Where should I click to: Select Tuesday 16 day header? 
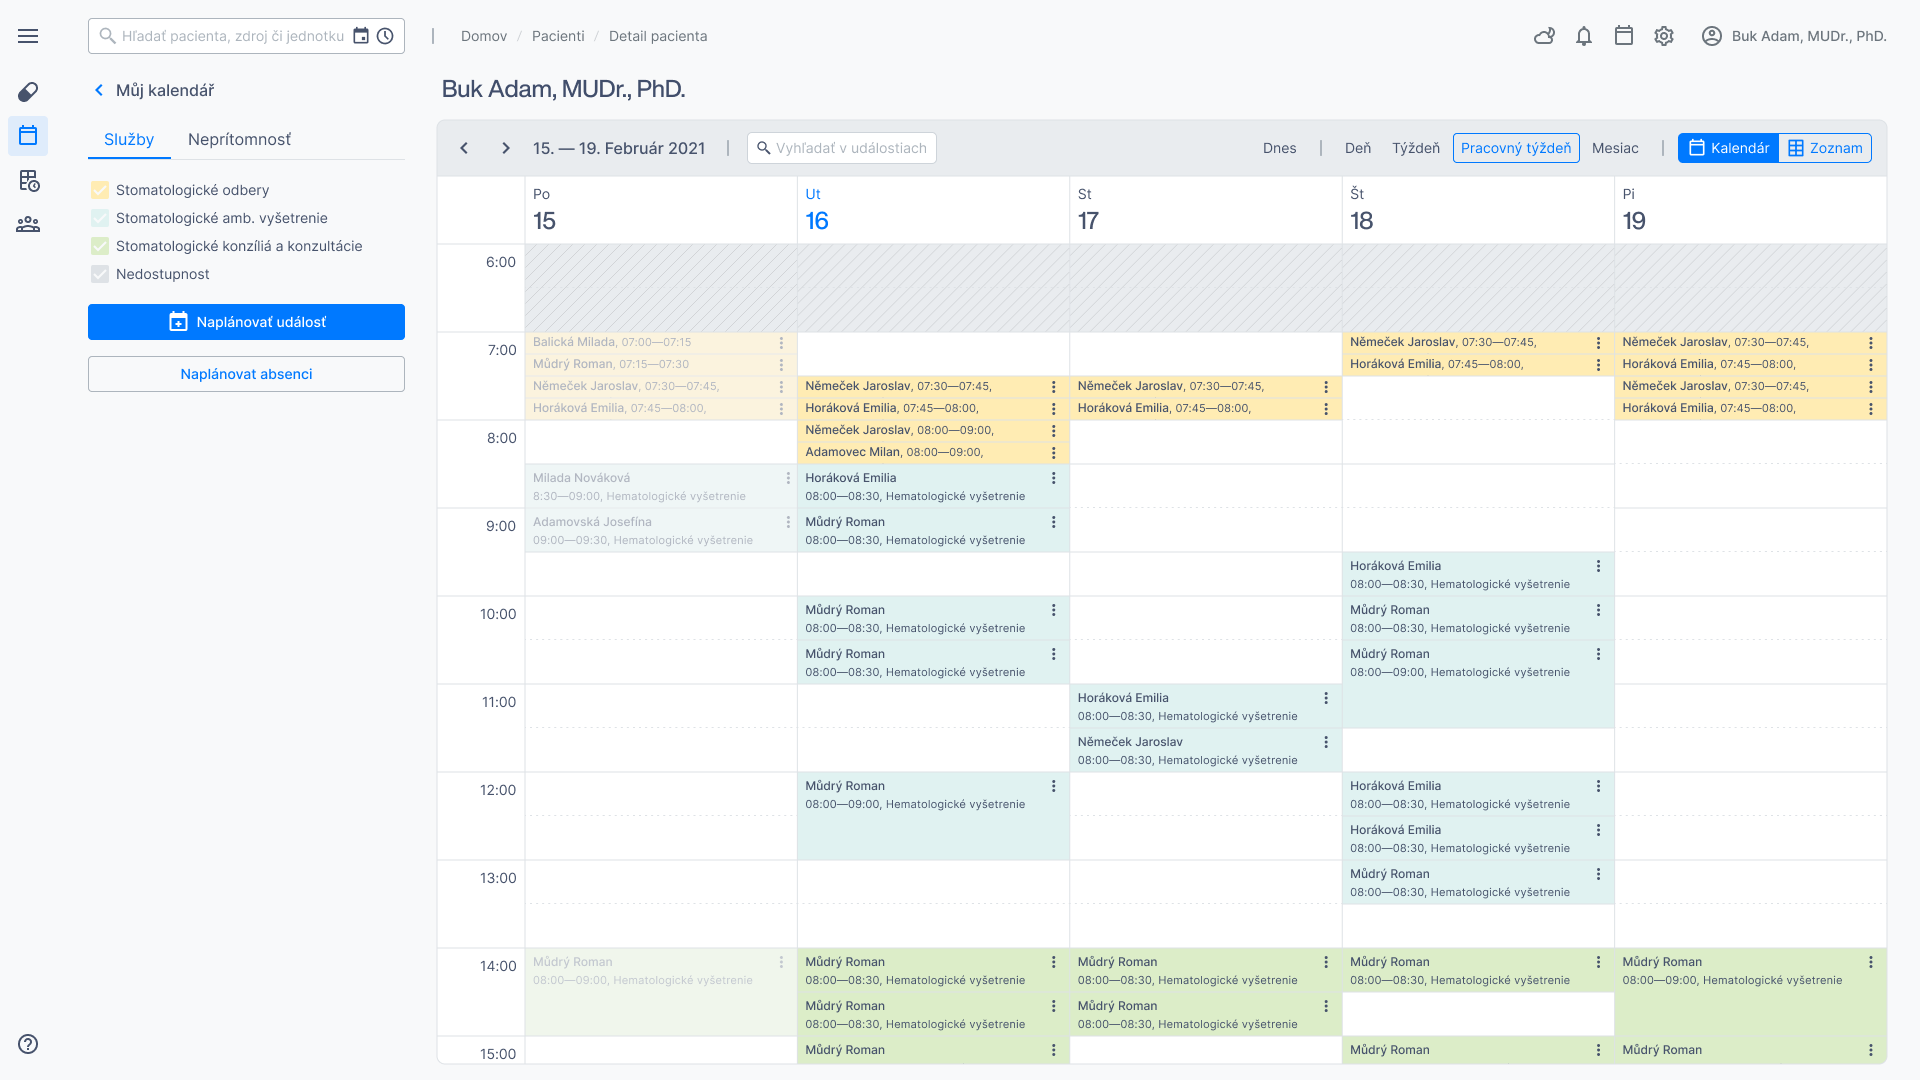[x=933, y=210]
